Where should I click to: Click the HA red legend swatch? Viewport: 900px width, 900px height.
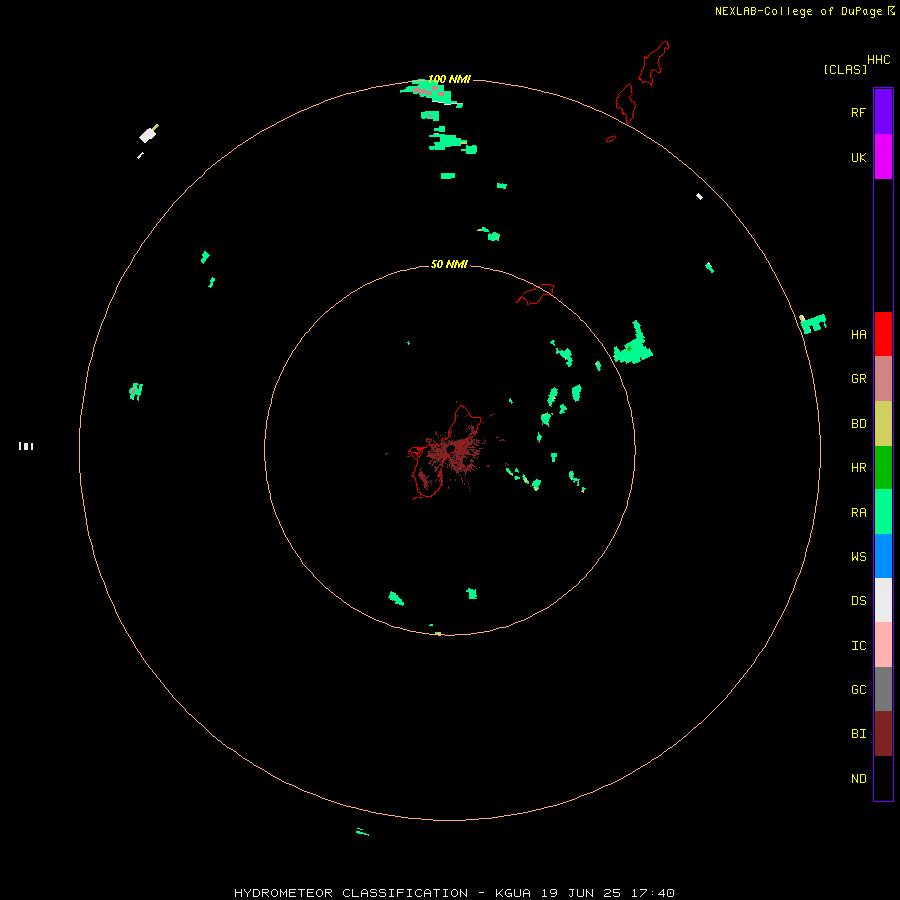point(883,334)
